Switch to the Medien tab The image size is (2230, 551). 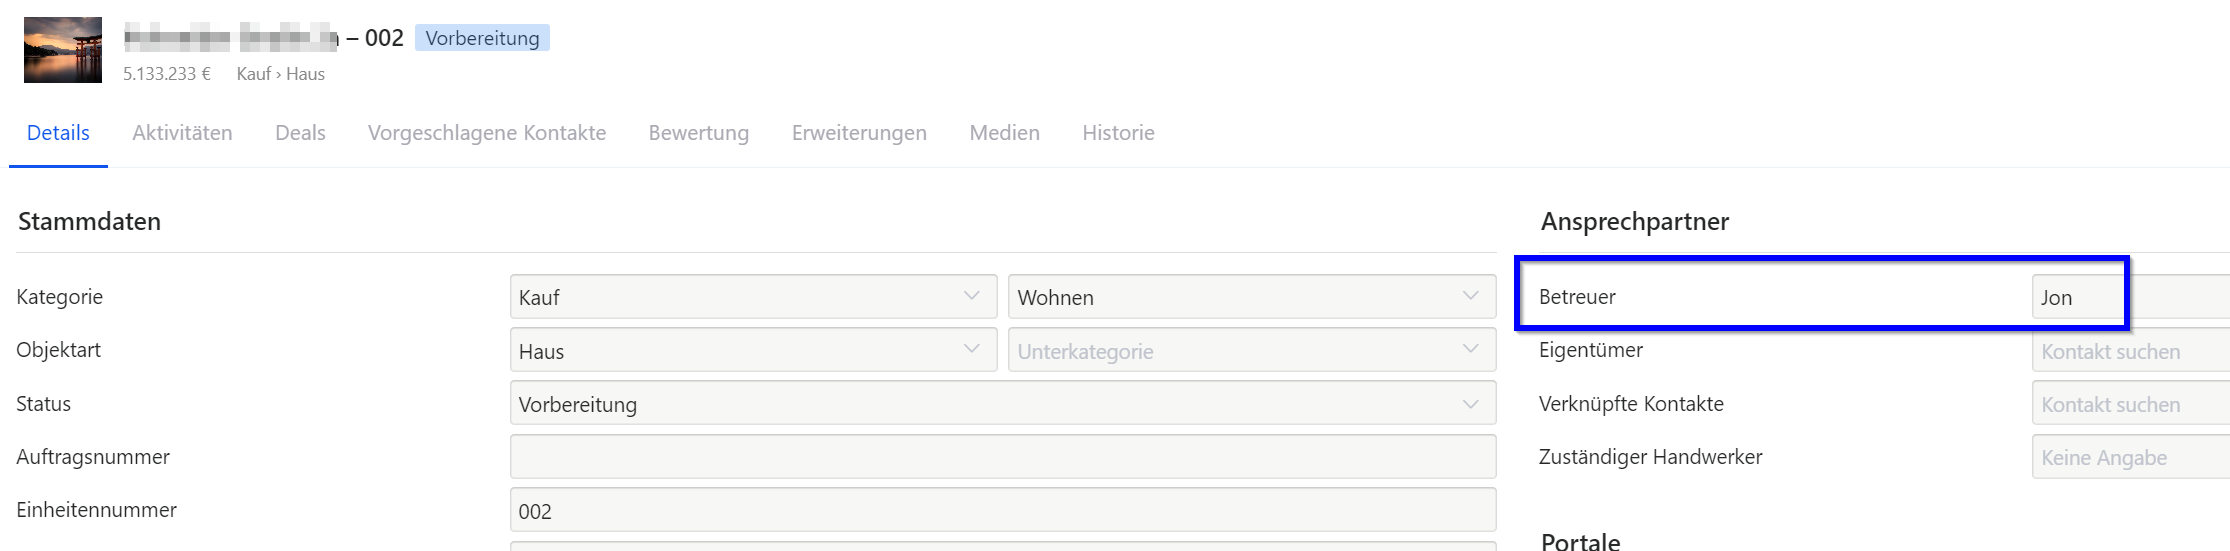[x=1004, y=133]
